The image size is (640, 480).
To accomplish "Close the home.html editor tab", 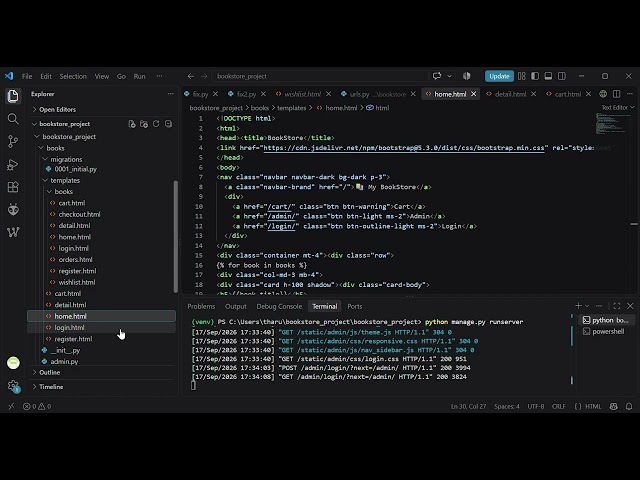I will (x=473, y=94).
